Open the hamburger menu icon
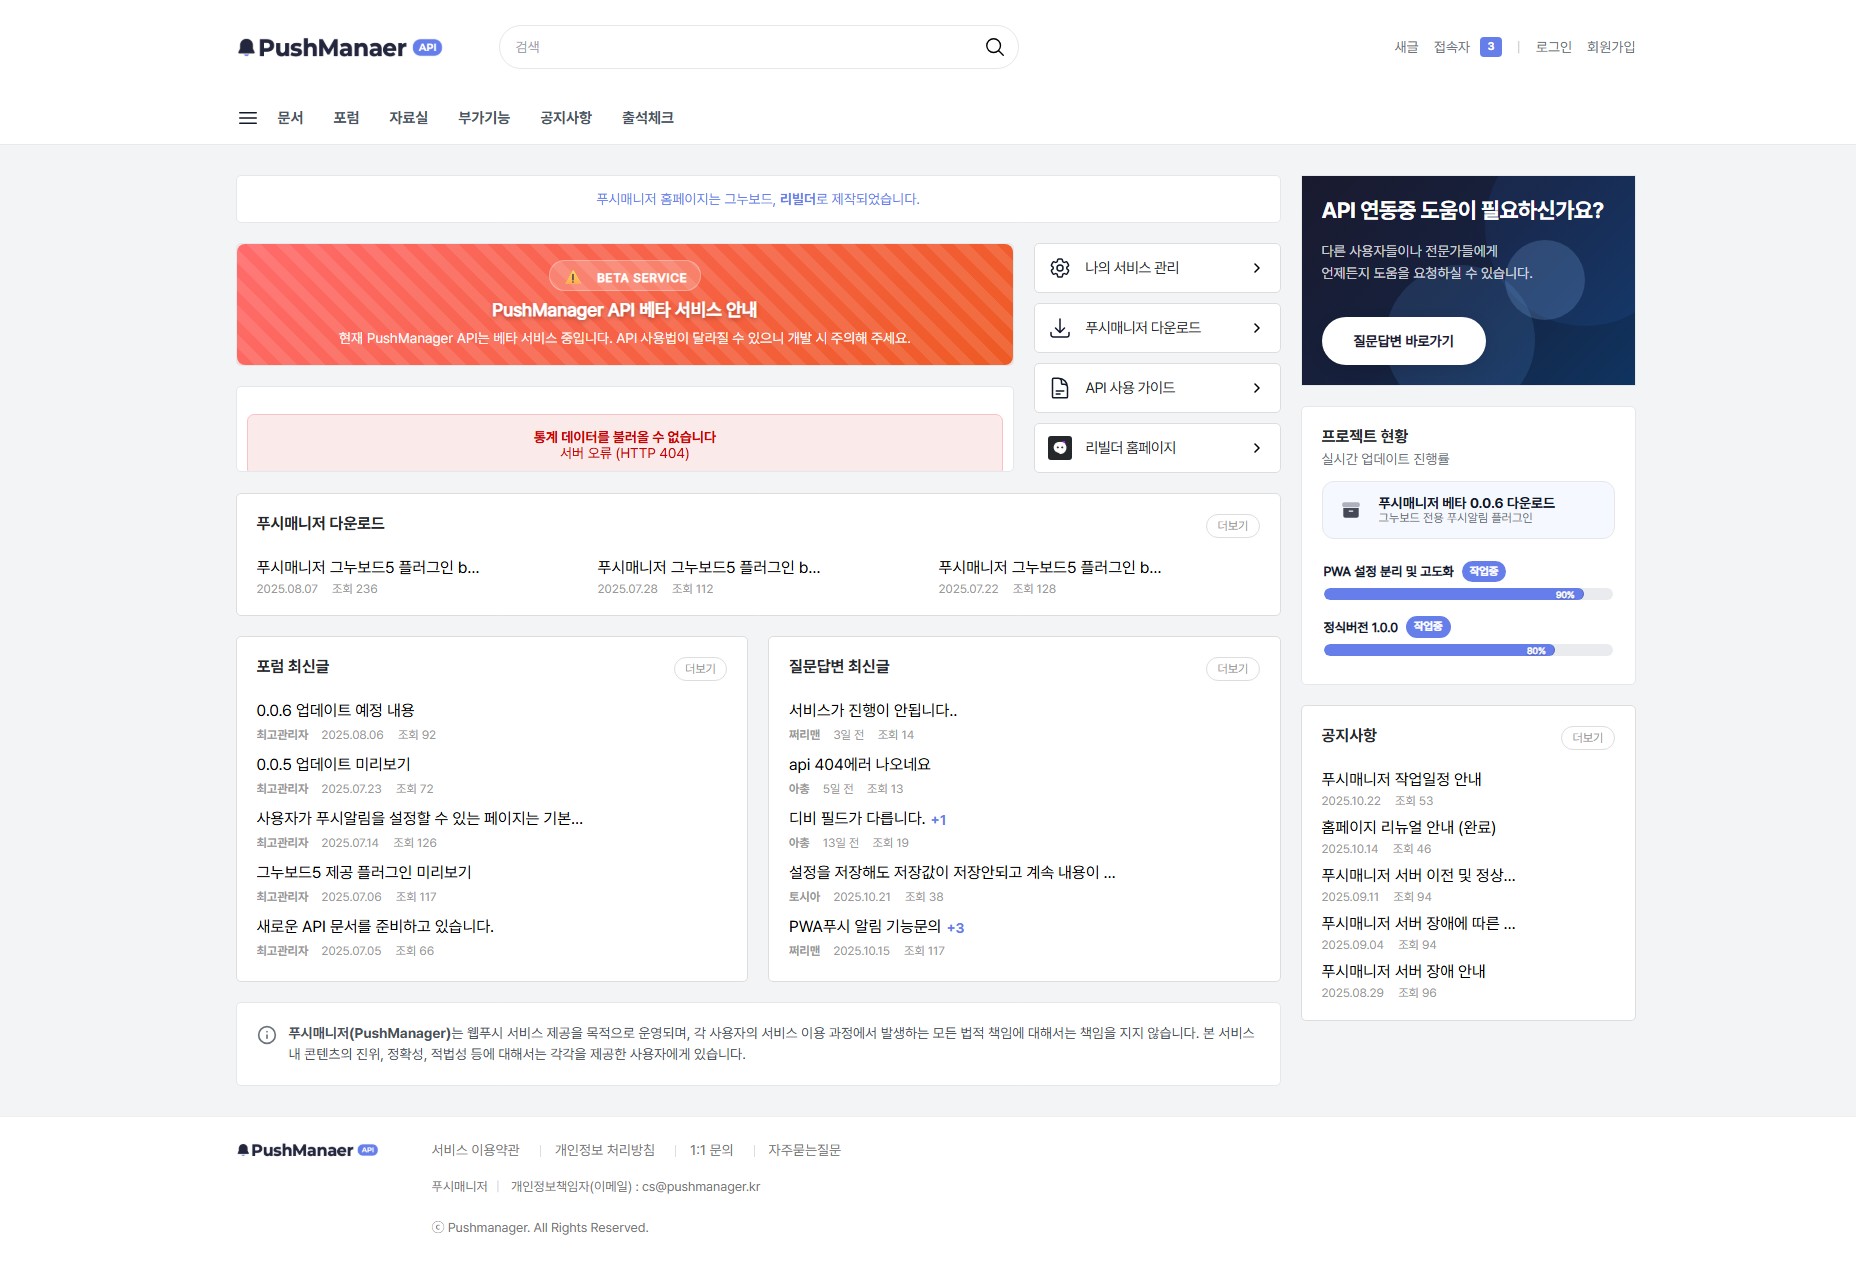 pyautogui.click(x=248, y=118)
